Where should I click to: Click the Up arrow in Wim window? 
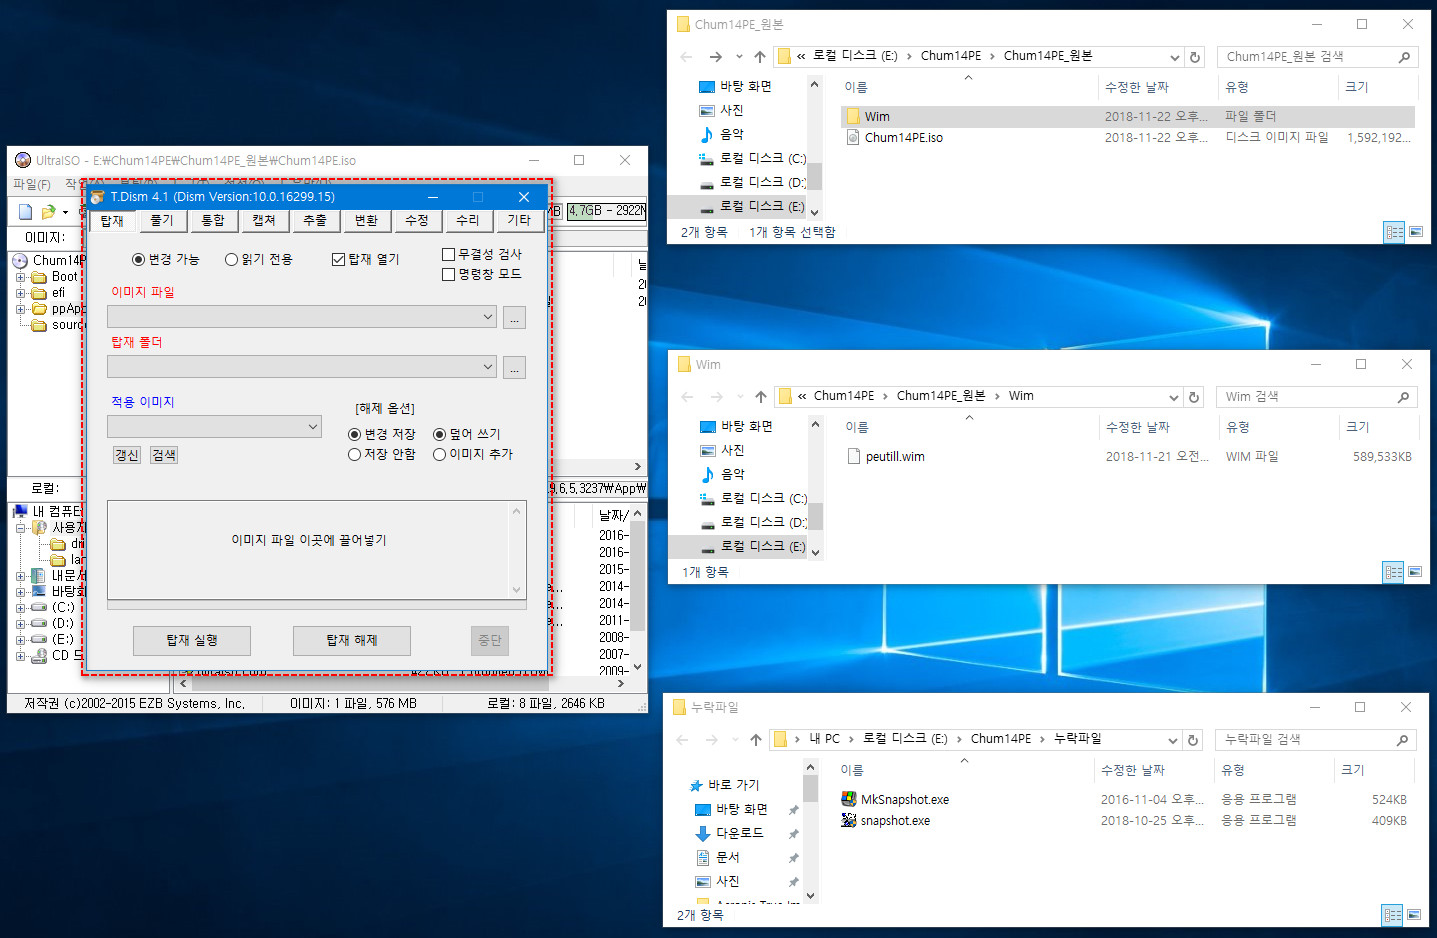(761, 397)
